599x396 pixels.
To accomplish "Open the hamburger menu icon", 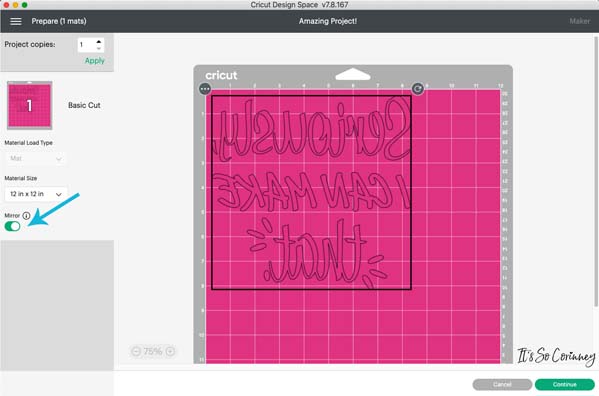I will point(16,21).
